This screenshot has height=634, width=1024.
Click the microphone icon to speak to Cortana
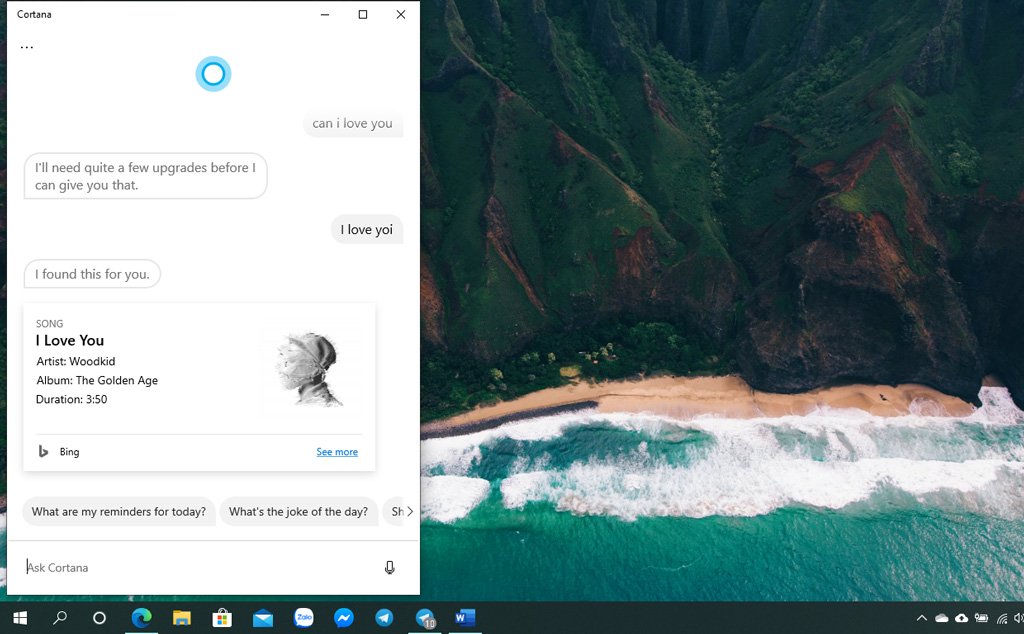pyautogui.click(x=389, y=567)
